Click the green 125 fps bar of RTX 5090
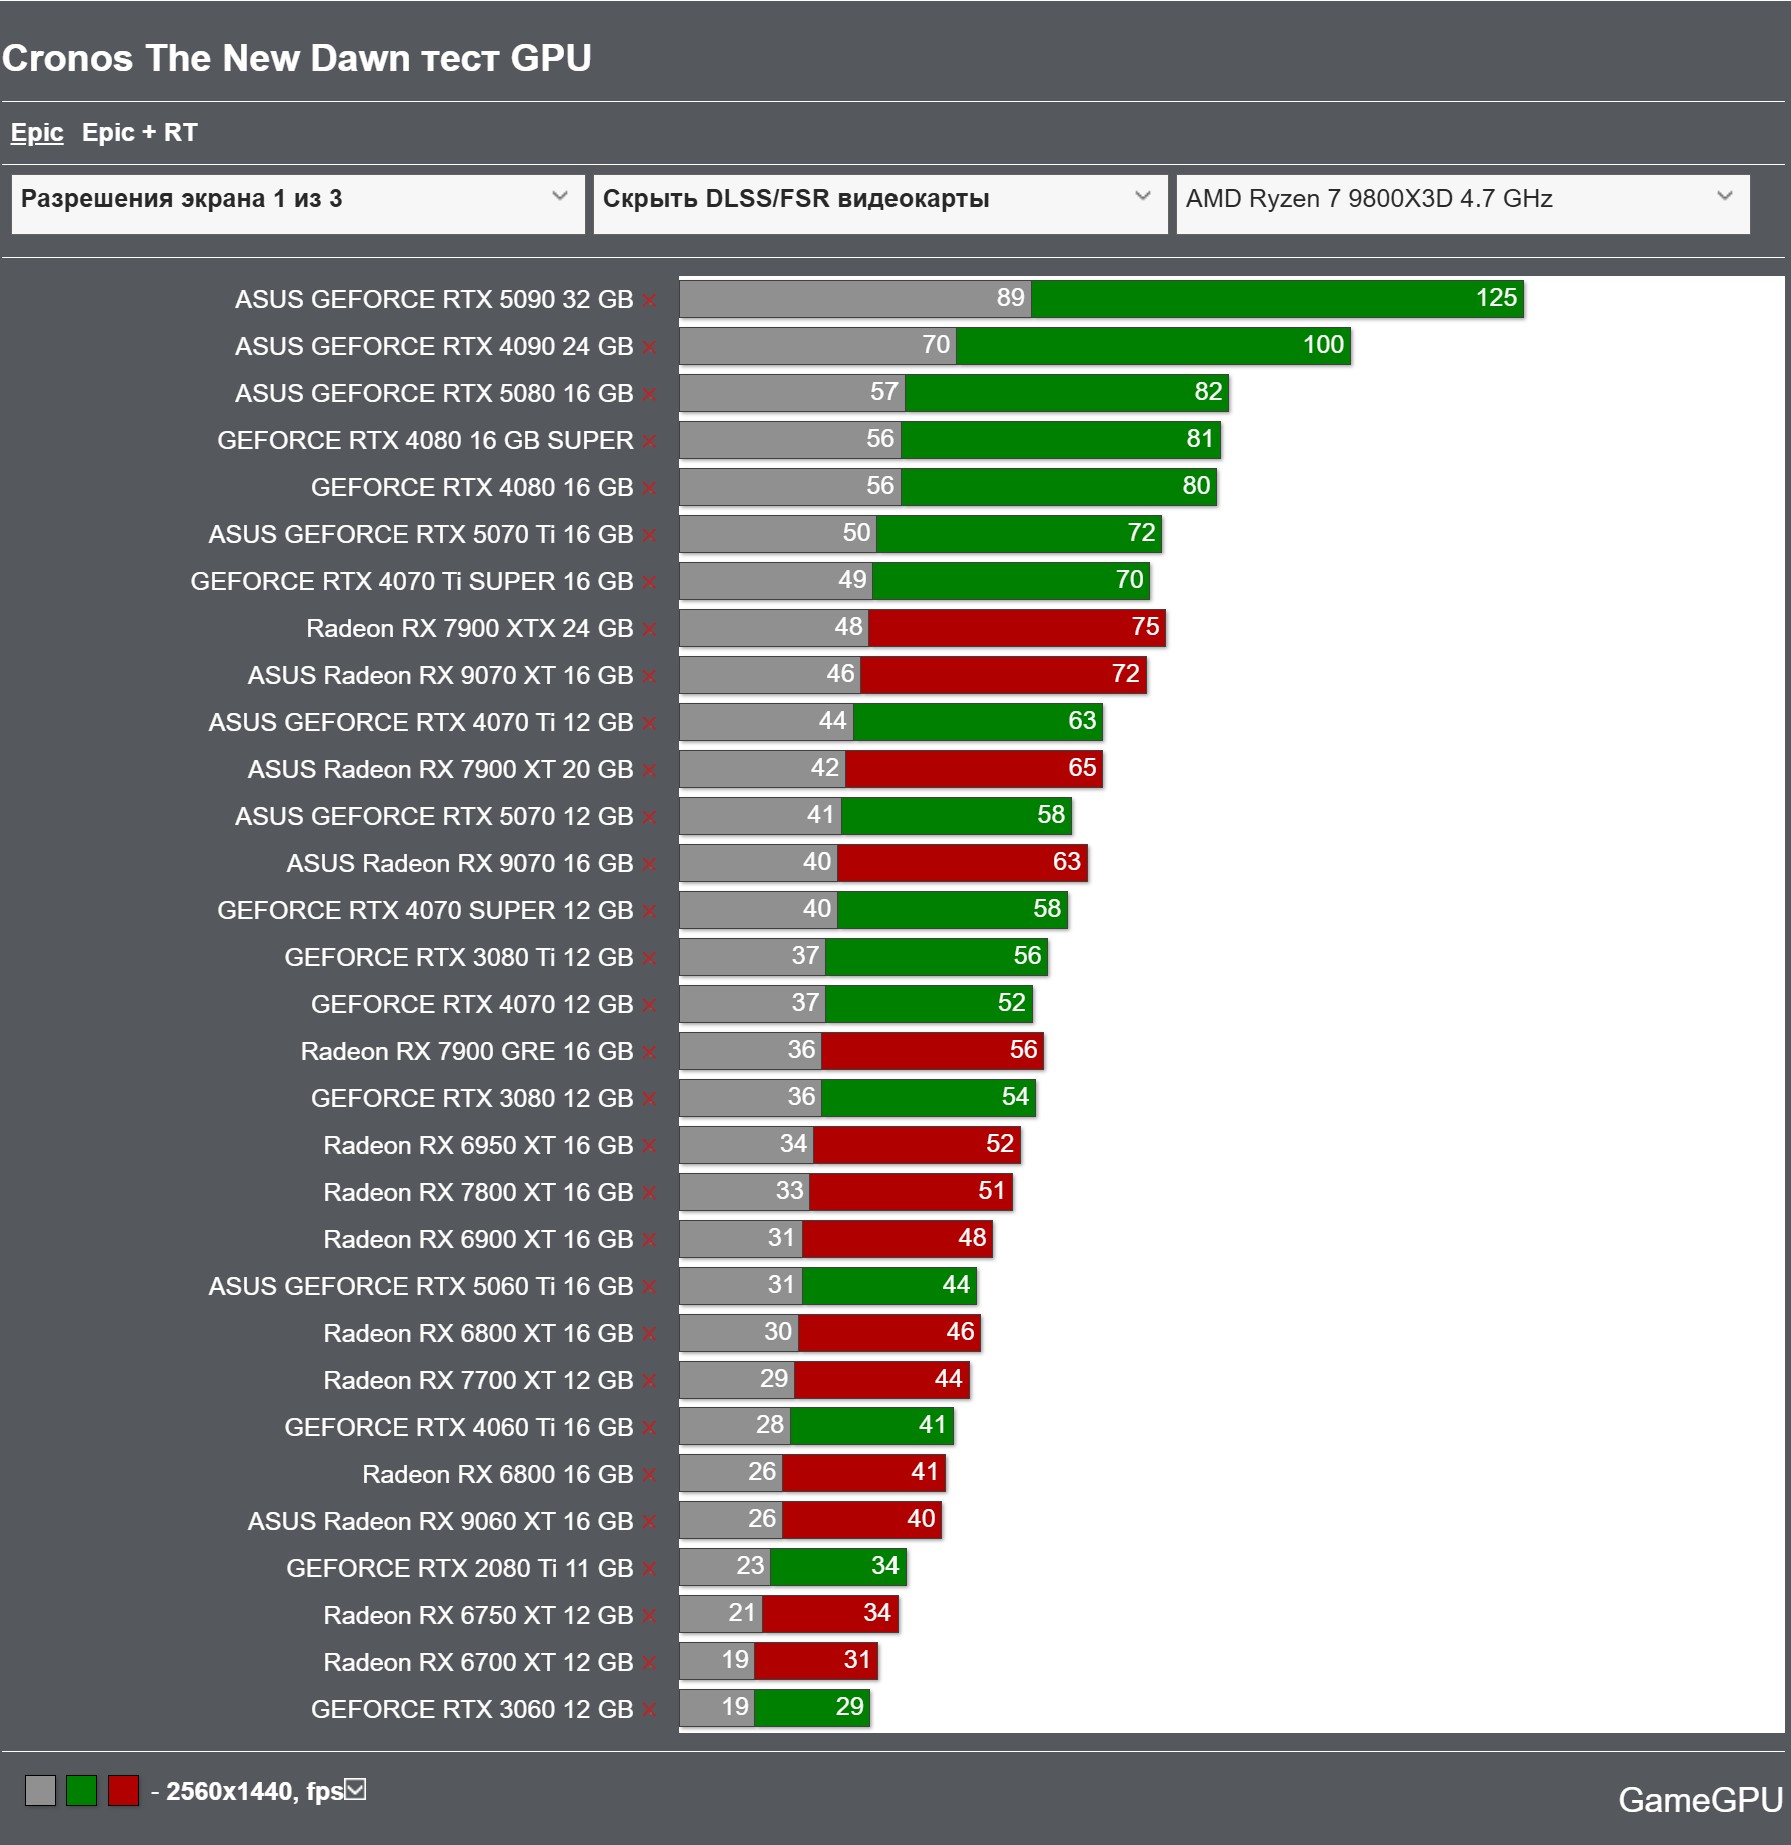1791x1845 pixels. (1277, 299)
